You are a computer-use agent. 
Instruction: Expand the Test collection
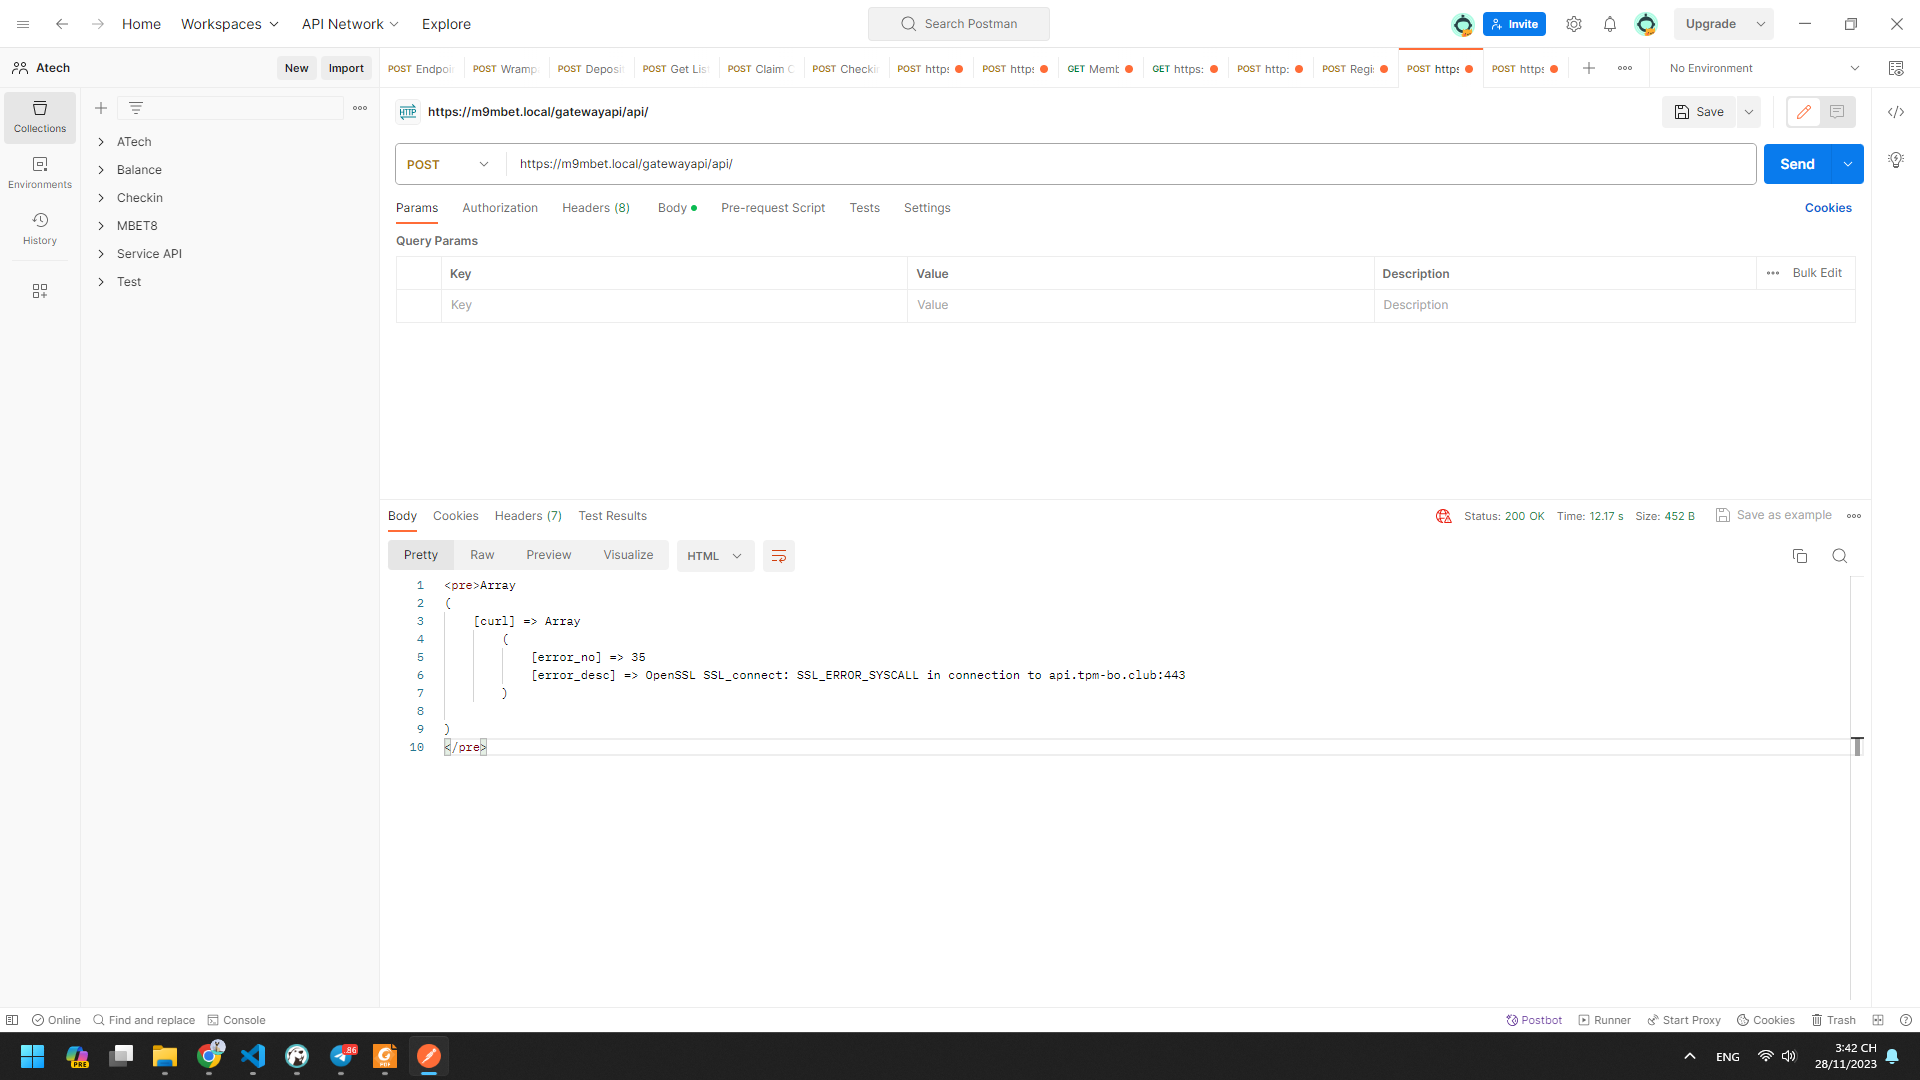101,282
